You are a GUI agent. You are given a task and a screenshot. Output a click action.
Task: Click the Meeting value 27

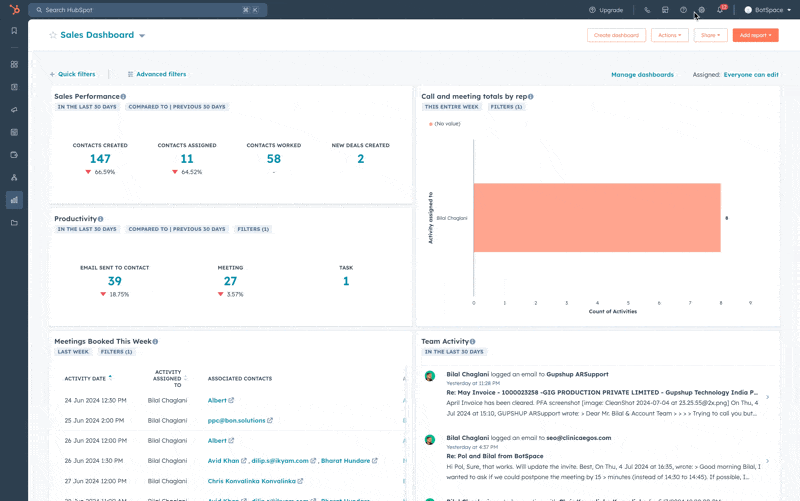[x=230, y=281]
